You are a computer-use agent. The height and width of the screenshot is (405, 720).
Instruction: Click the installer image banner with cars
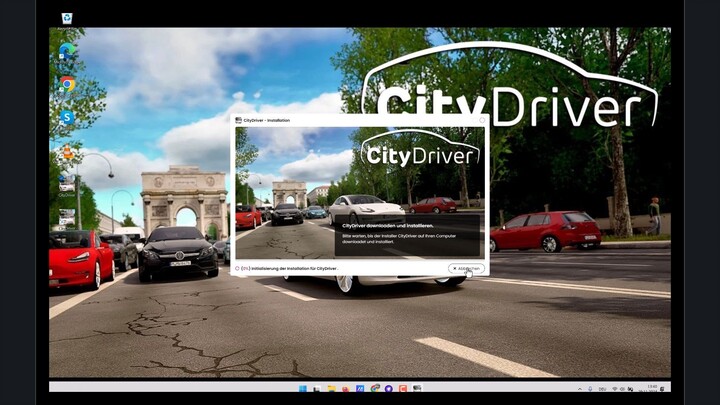[x=300, y=190]
